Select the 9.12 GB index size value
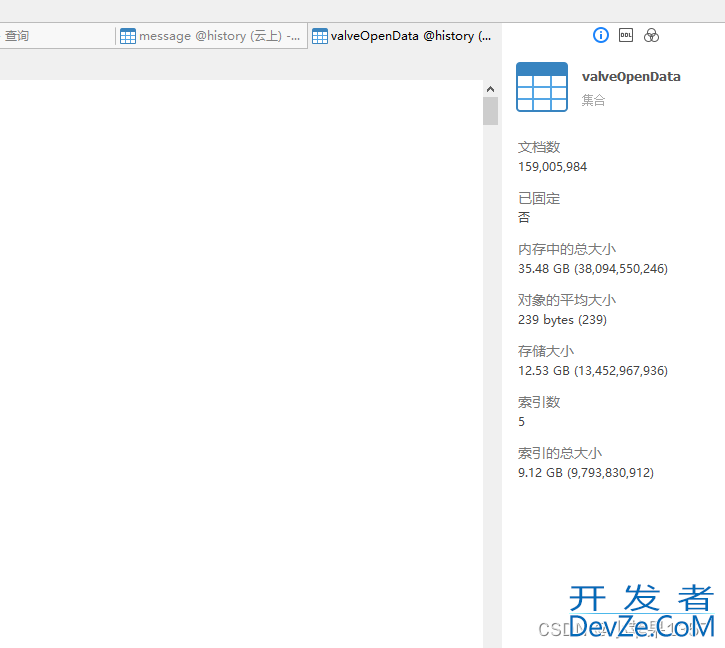The width and height of the screenshot is (725, 648). [x=586, y=473]
